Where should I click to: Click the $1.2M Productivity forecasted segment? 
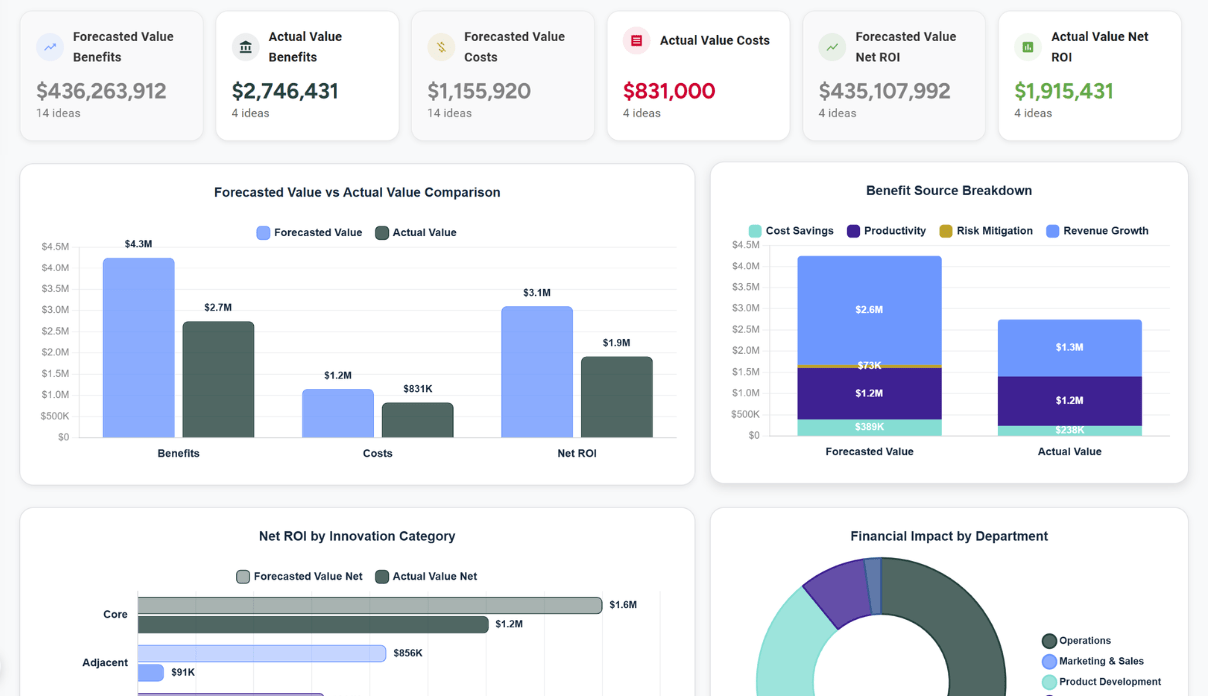click(870, 394)
